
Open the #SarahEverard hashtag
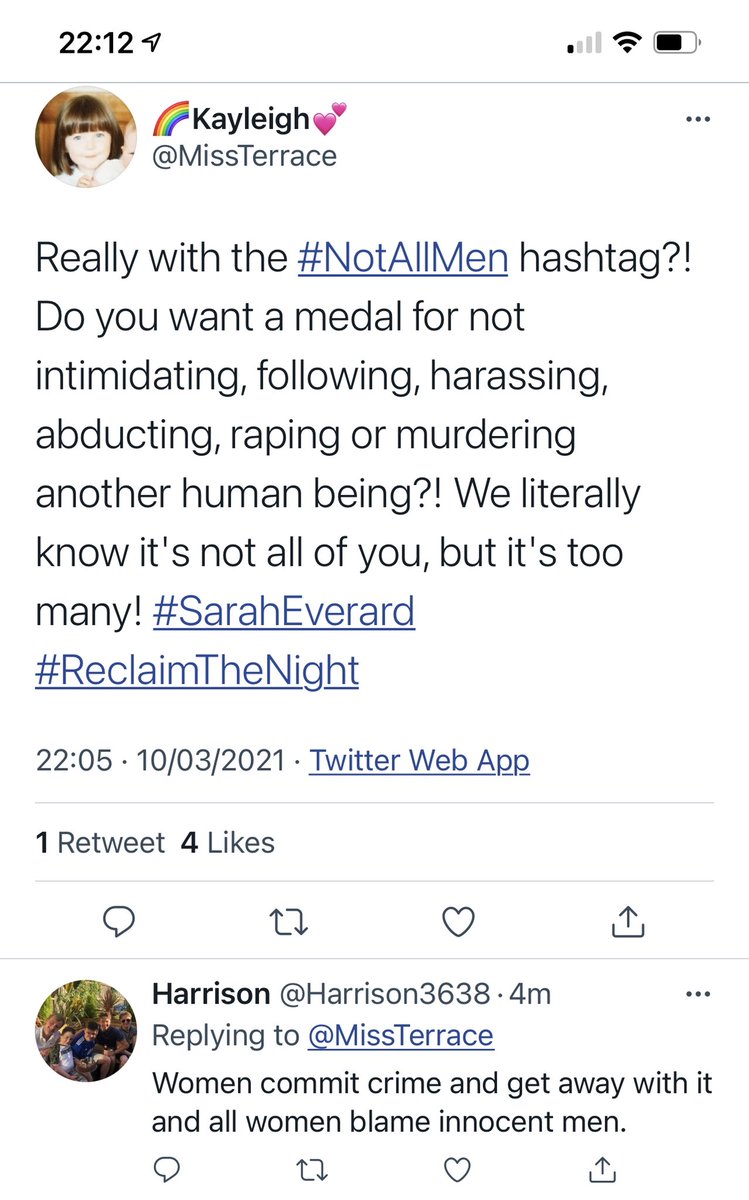[284, 612]
